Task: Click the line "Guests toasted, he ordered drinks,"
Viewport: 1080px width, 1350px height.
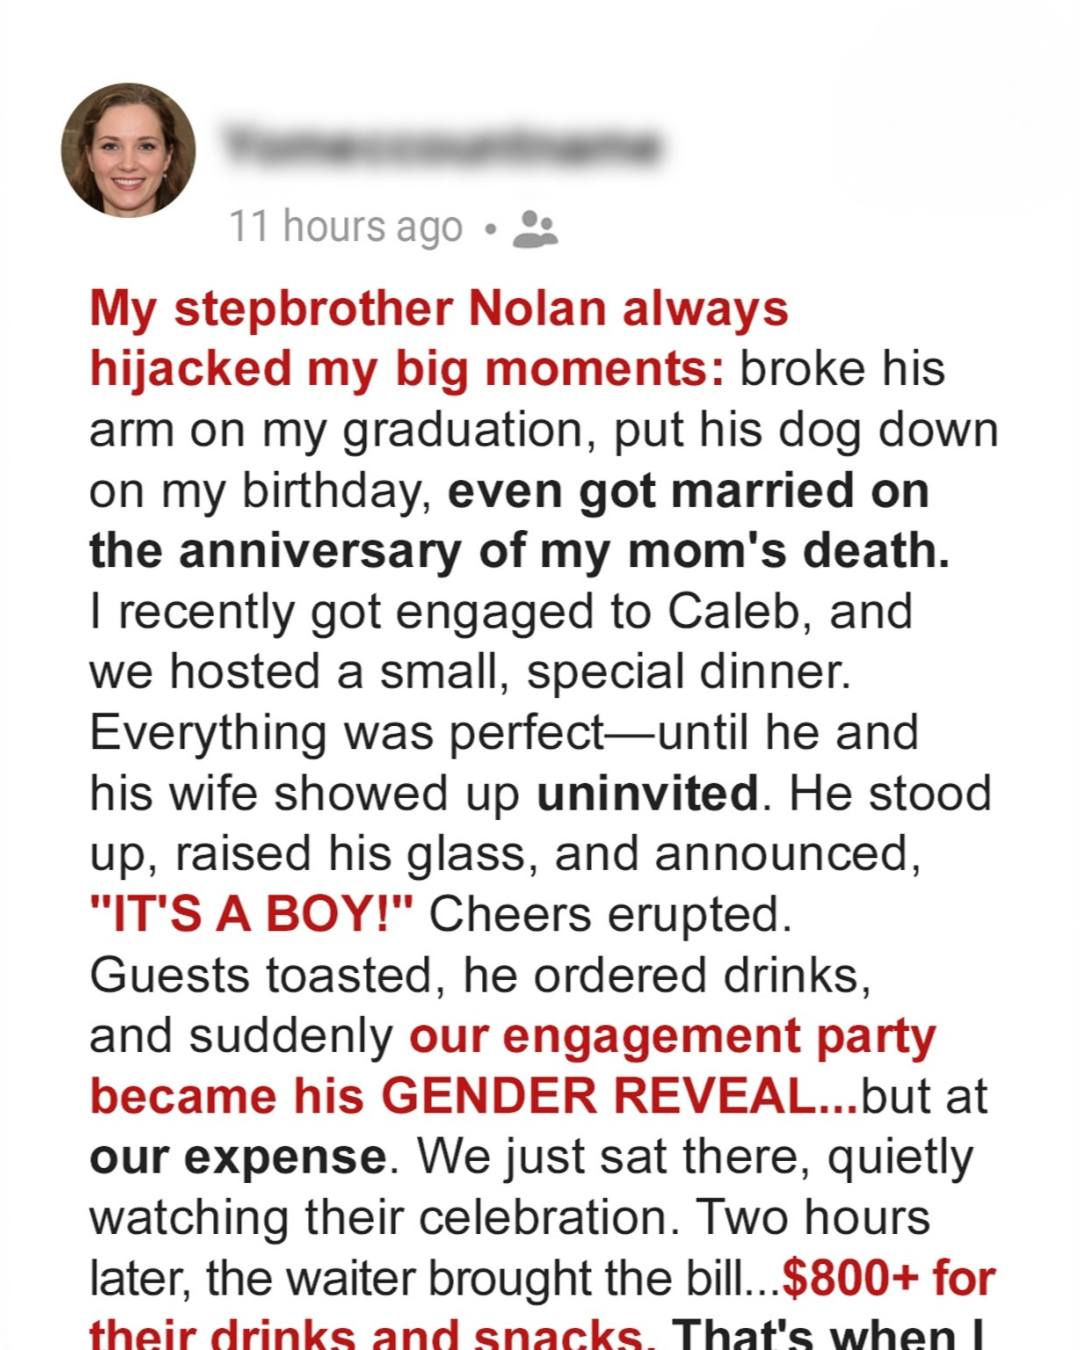Action: tap(480, 976)
